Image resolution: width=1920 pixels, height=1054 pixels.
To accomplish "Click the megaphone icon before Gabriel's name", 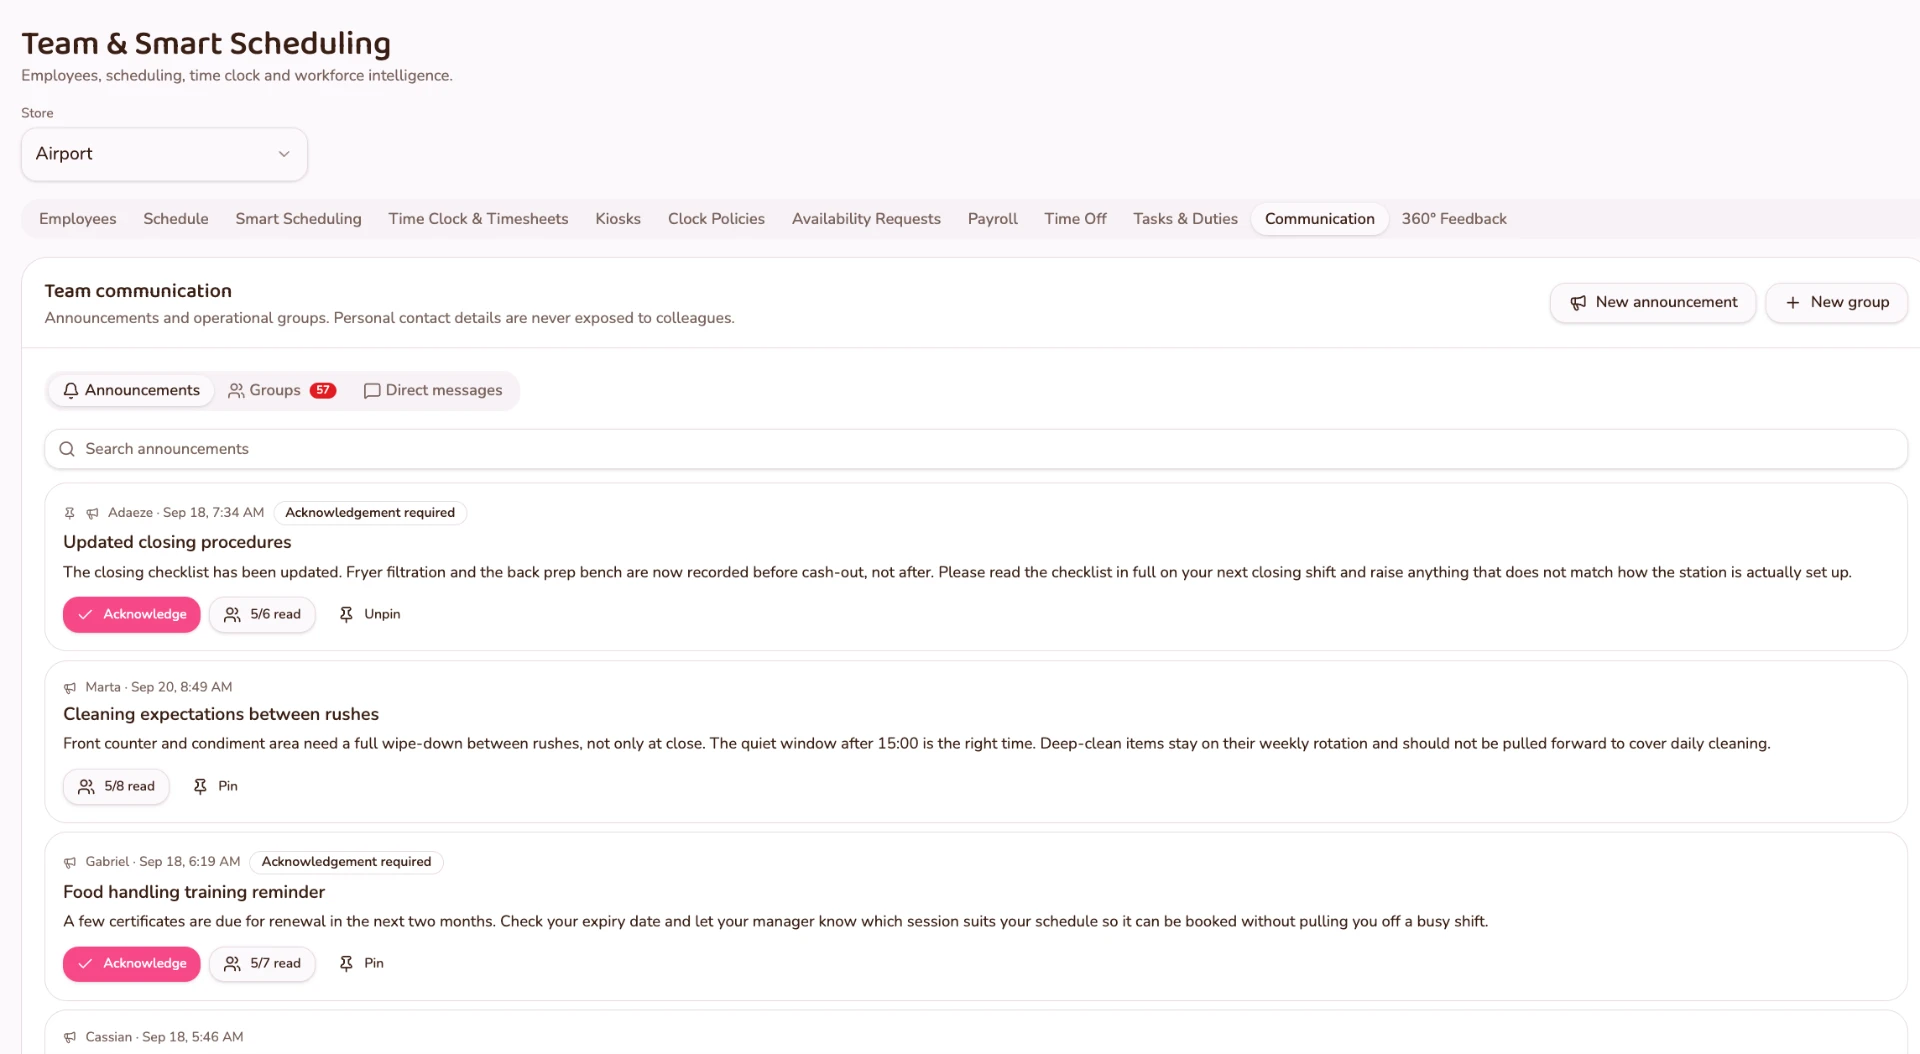I will pos(70,863).
